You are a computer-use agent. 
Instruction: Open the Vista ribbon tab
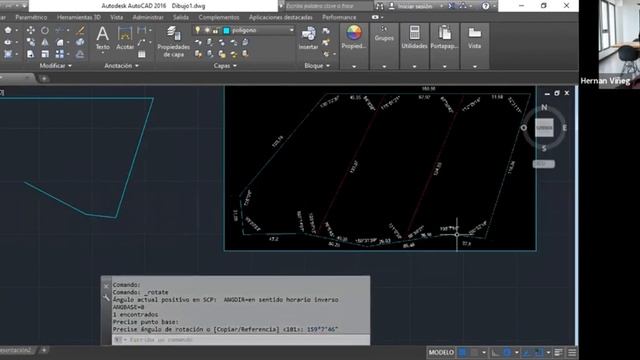116,17
